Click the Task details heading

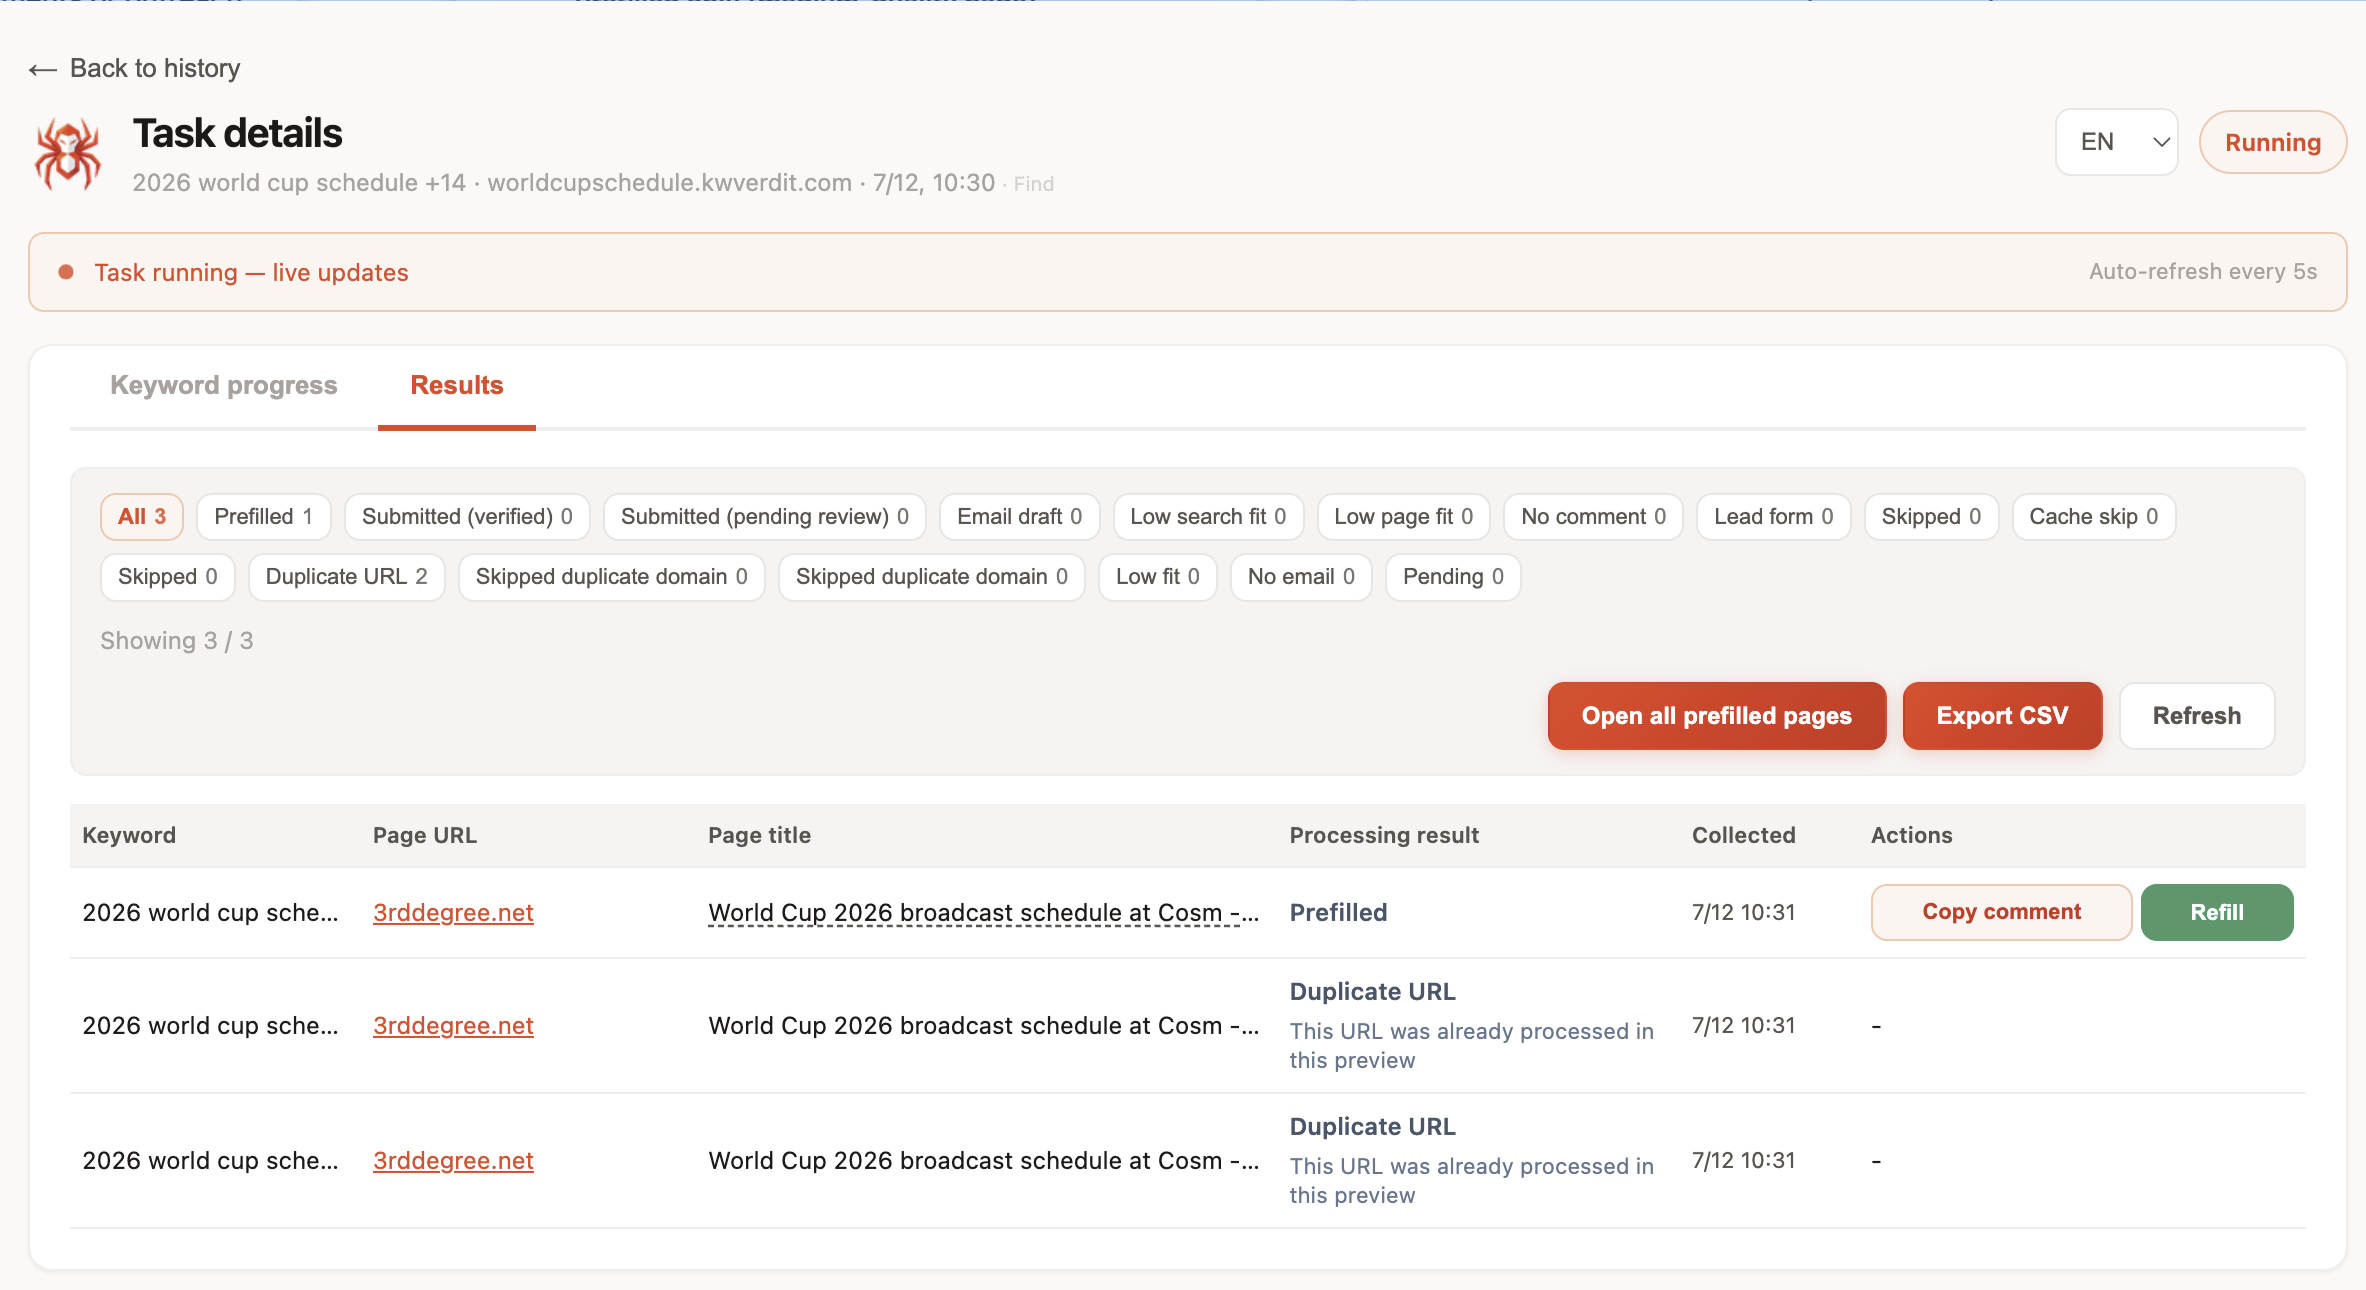point(238,133)
